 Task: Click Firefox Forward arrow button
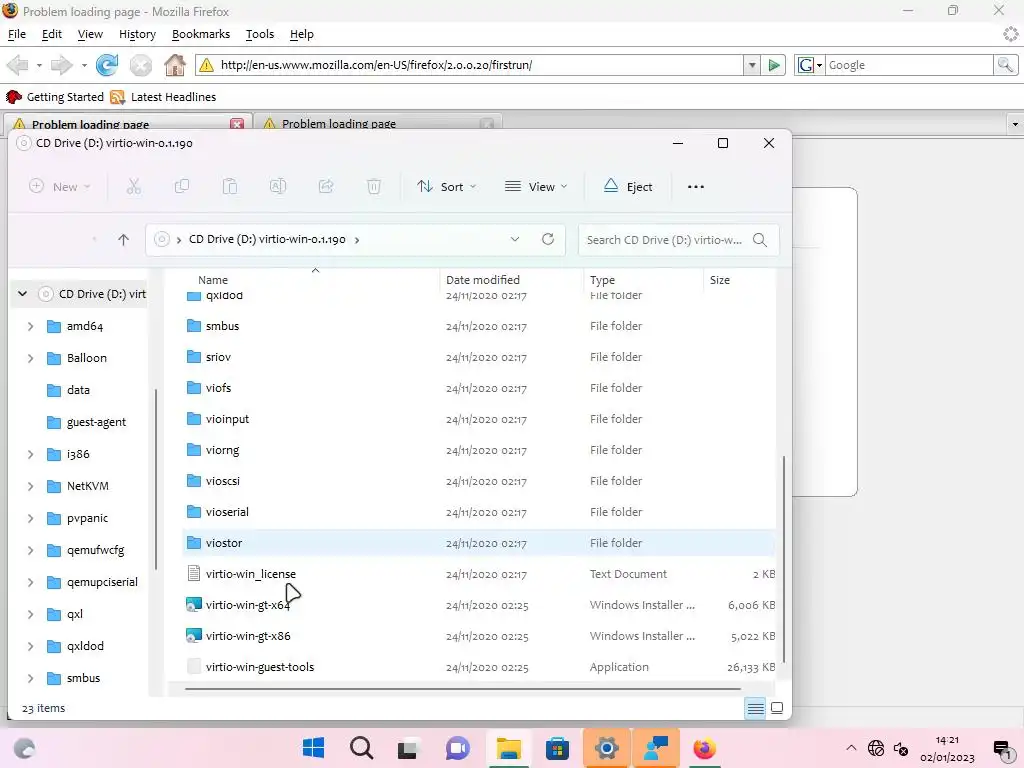61,65
